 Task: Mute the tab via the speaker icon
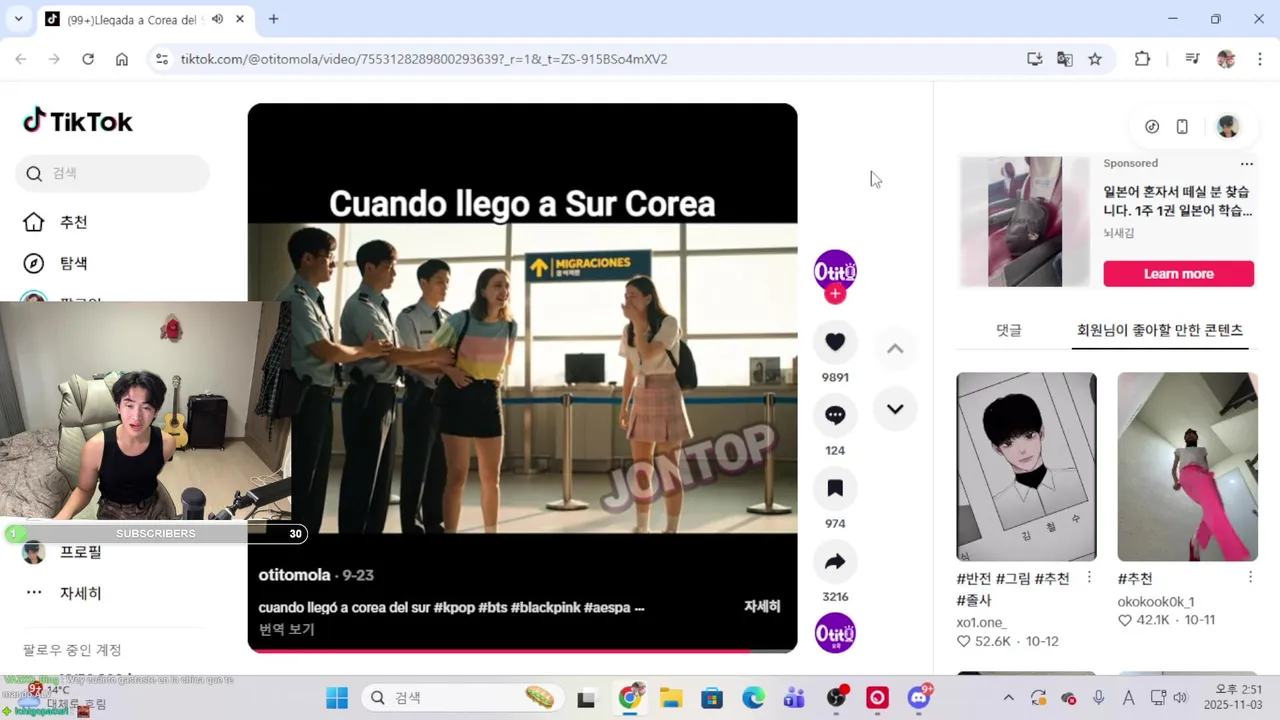tap(217, 19)
